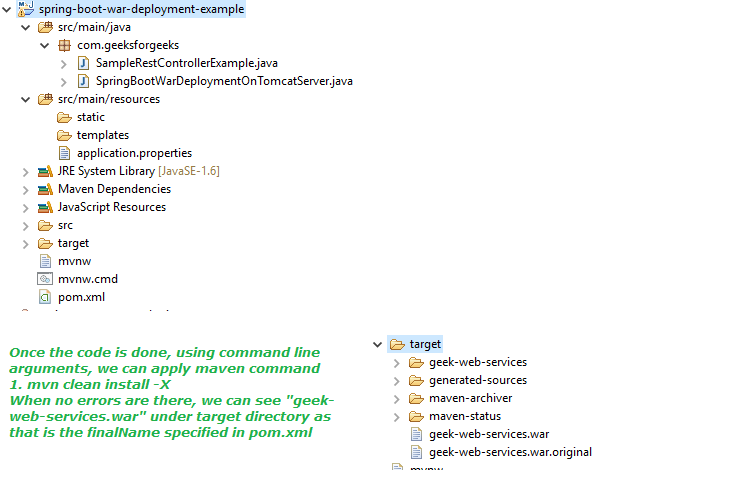The height and width of the screenshot is (501, 750).
Task: Select the com.geeksforgeeks label
Action: tap(128, 45)
